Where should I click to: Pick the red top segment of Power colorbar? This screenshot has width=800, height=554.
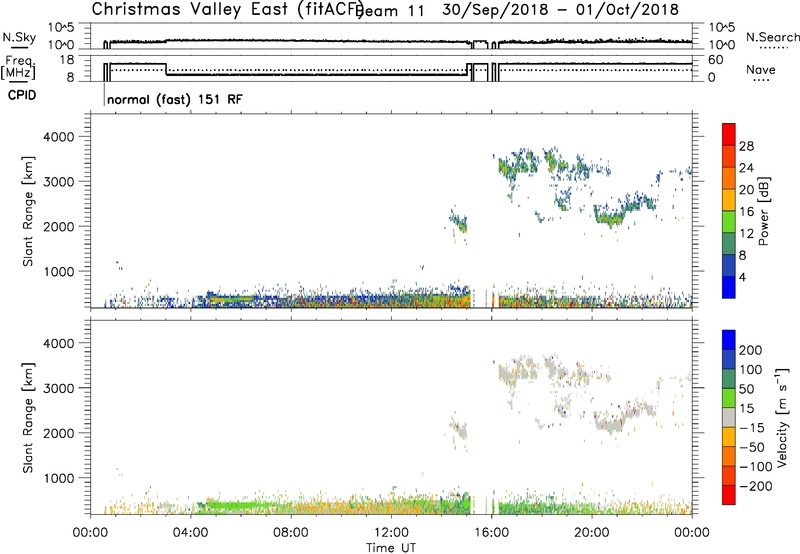click(x=729, y=134)
